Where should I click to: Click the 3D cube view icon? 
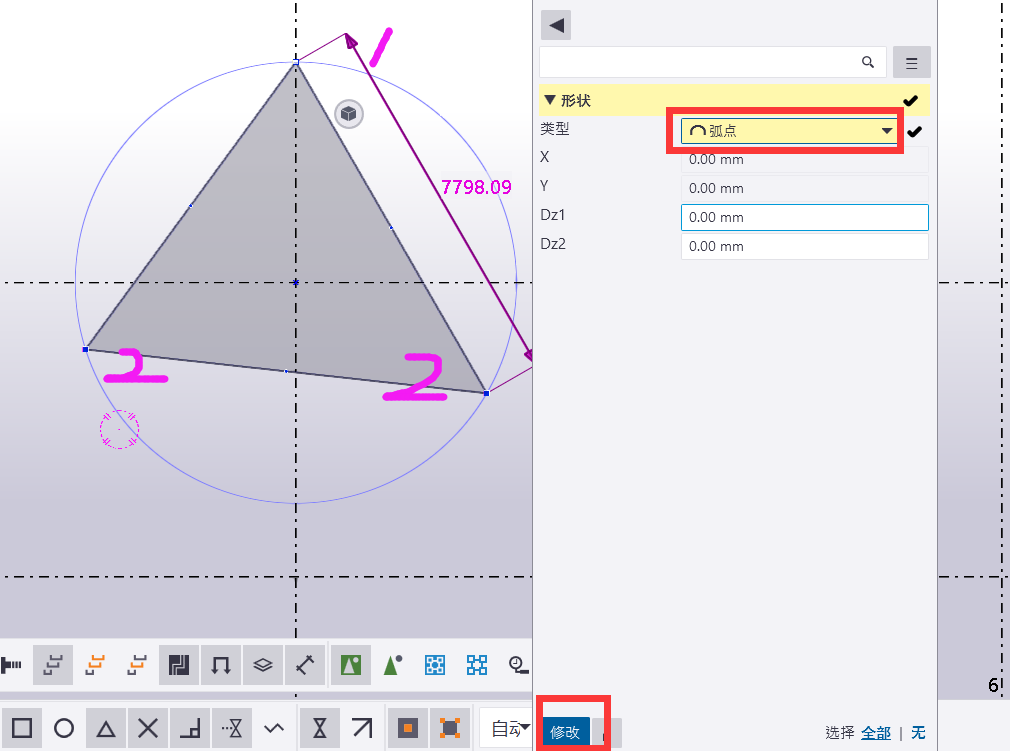(x=349, y=115)
